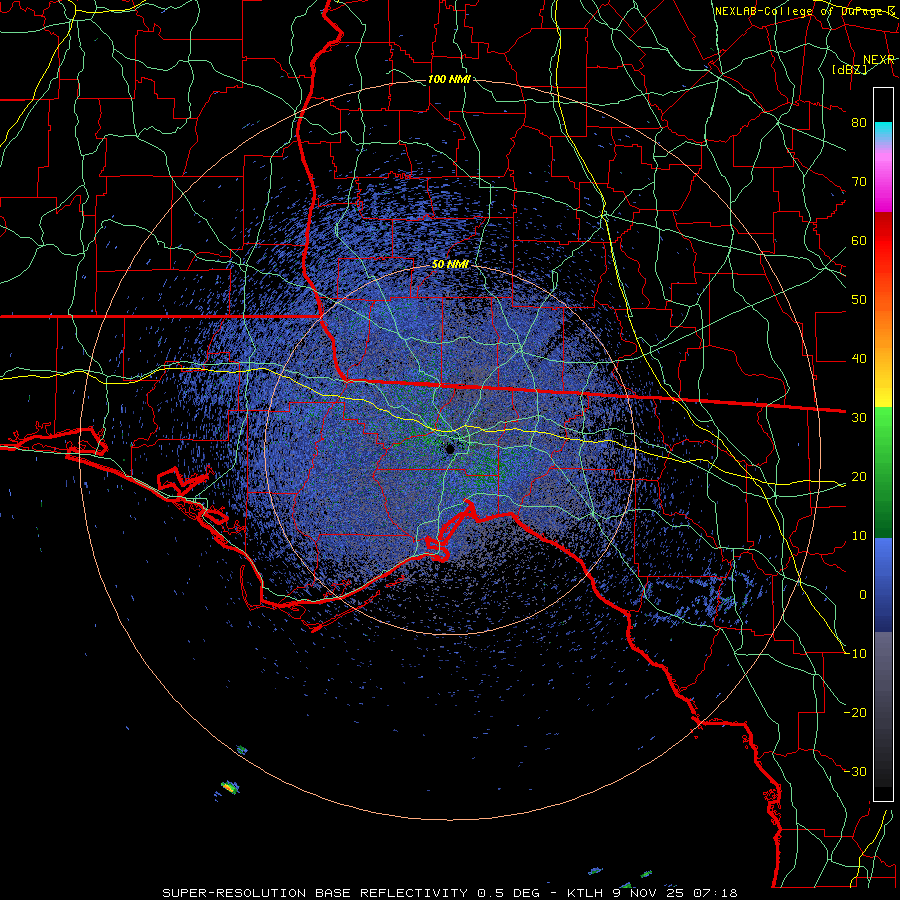Click the yellow-cored storm echo over the Gulf
The image size is (900, 900).
coord(230,788)
